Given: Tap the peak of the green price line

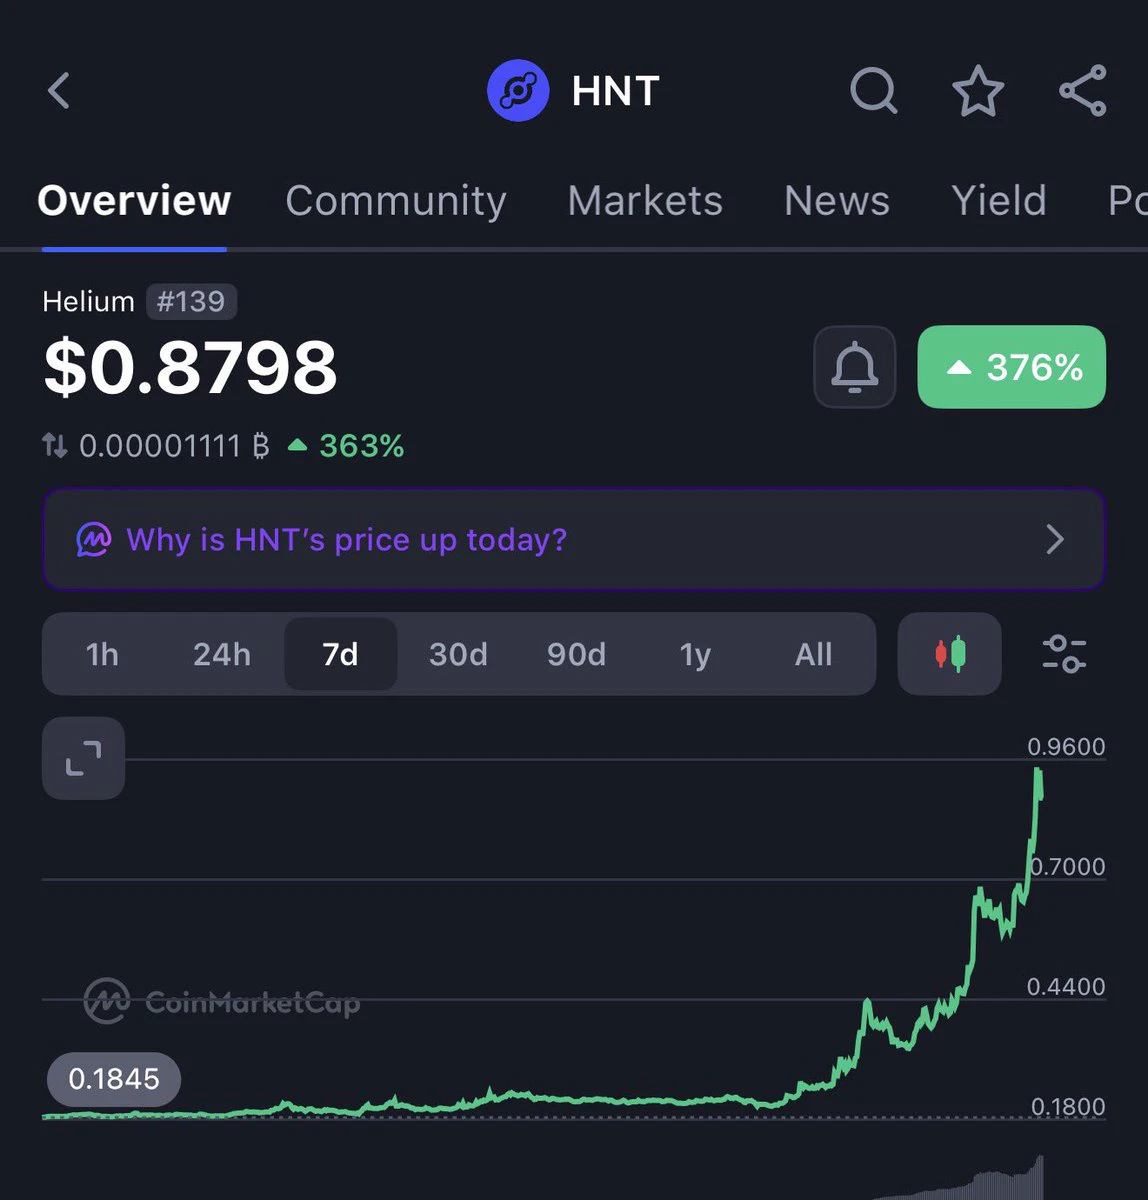Looking at the screenshot, I should [1038, 770].
